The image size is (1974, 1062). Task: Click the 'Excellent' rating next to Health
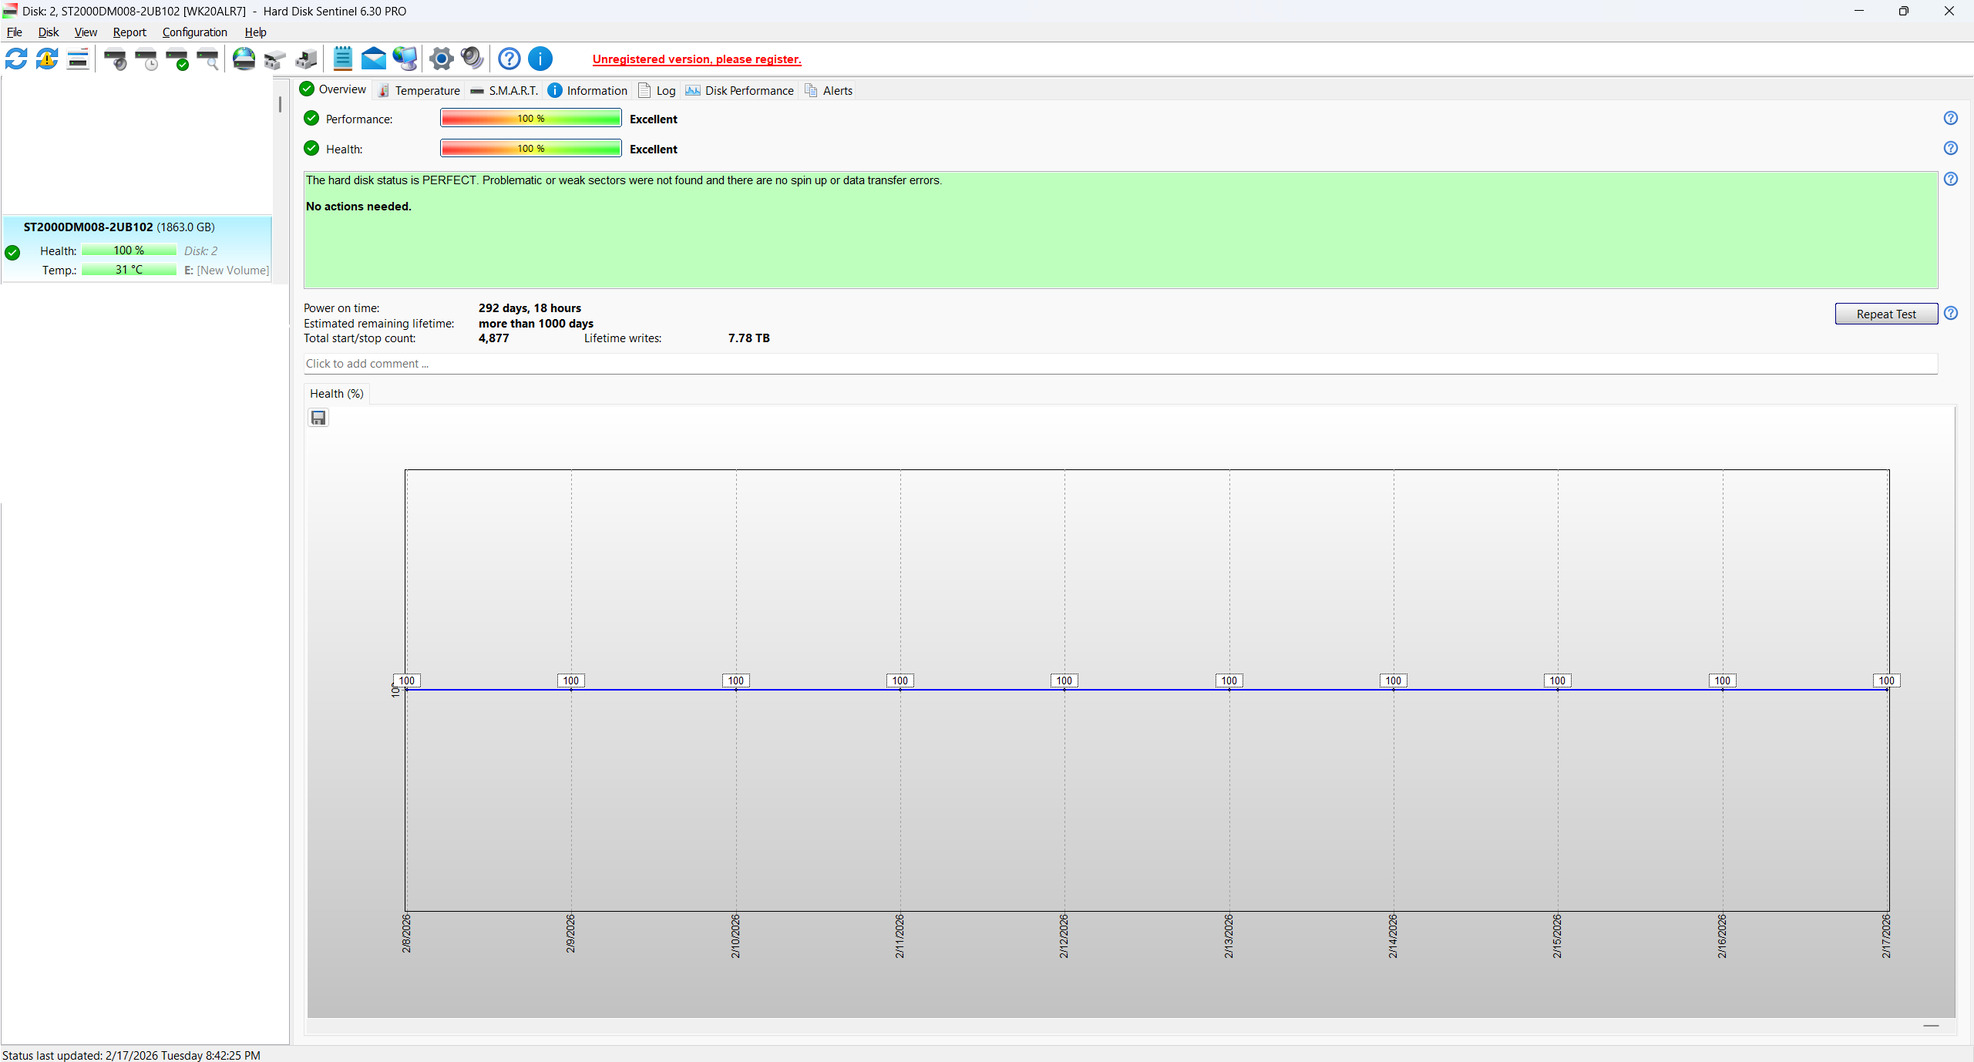pos(654,149)
